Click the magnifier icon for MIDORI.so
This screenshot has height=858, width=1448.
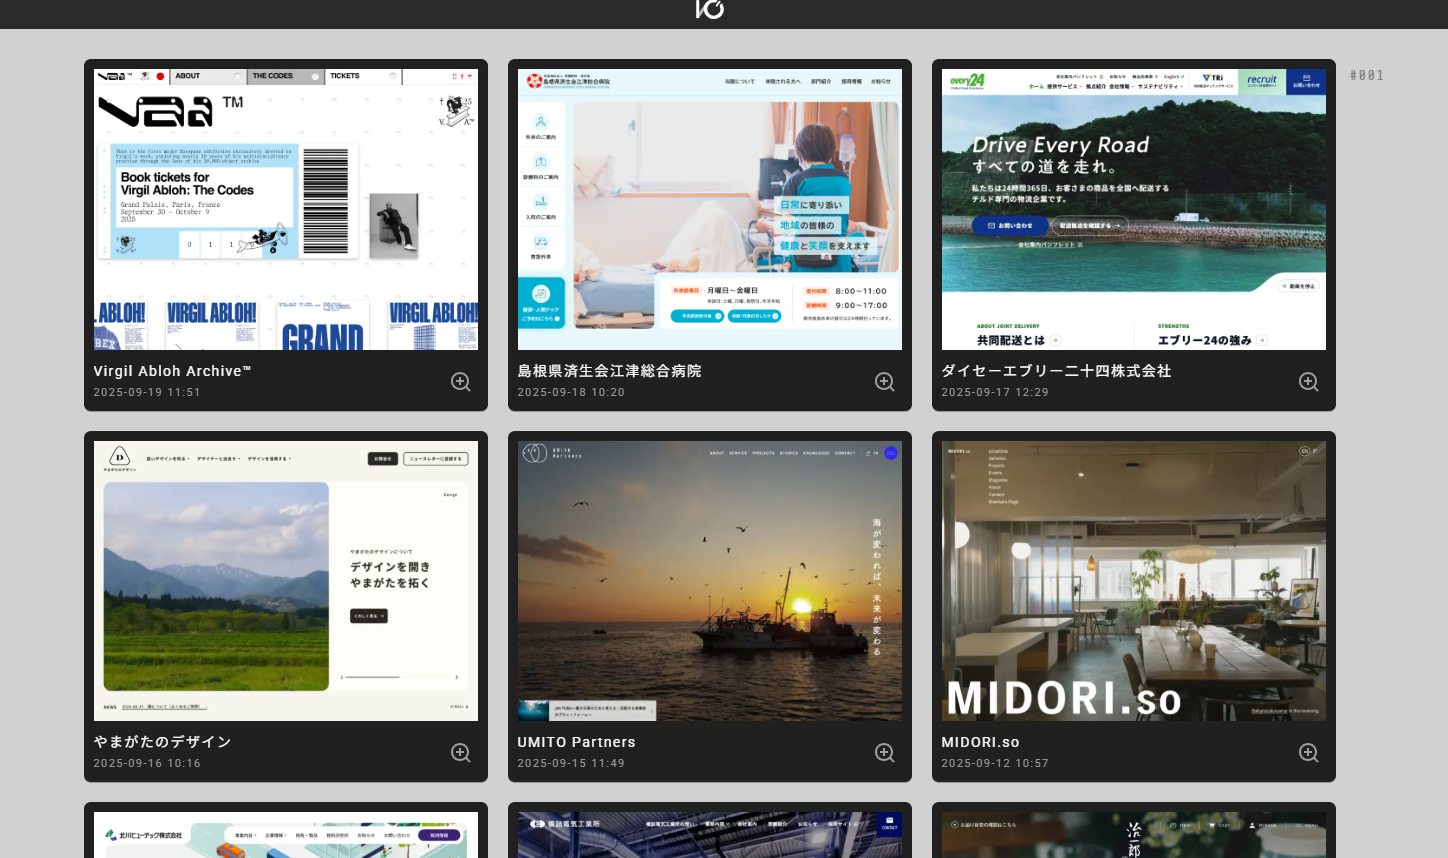(1308, 753)
